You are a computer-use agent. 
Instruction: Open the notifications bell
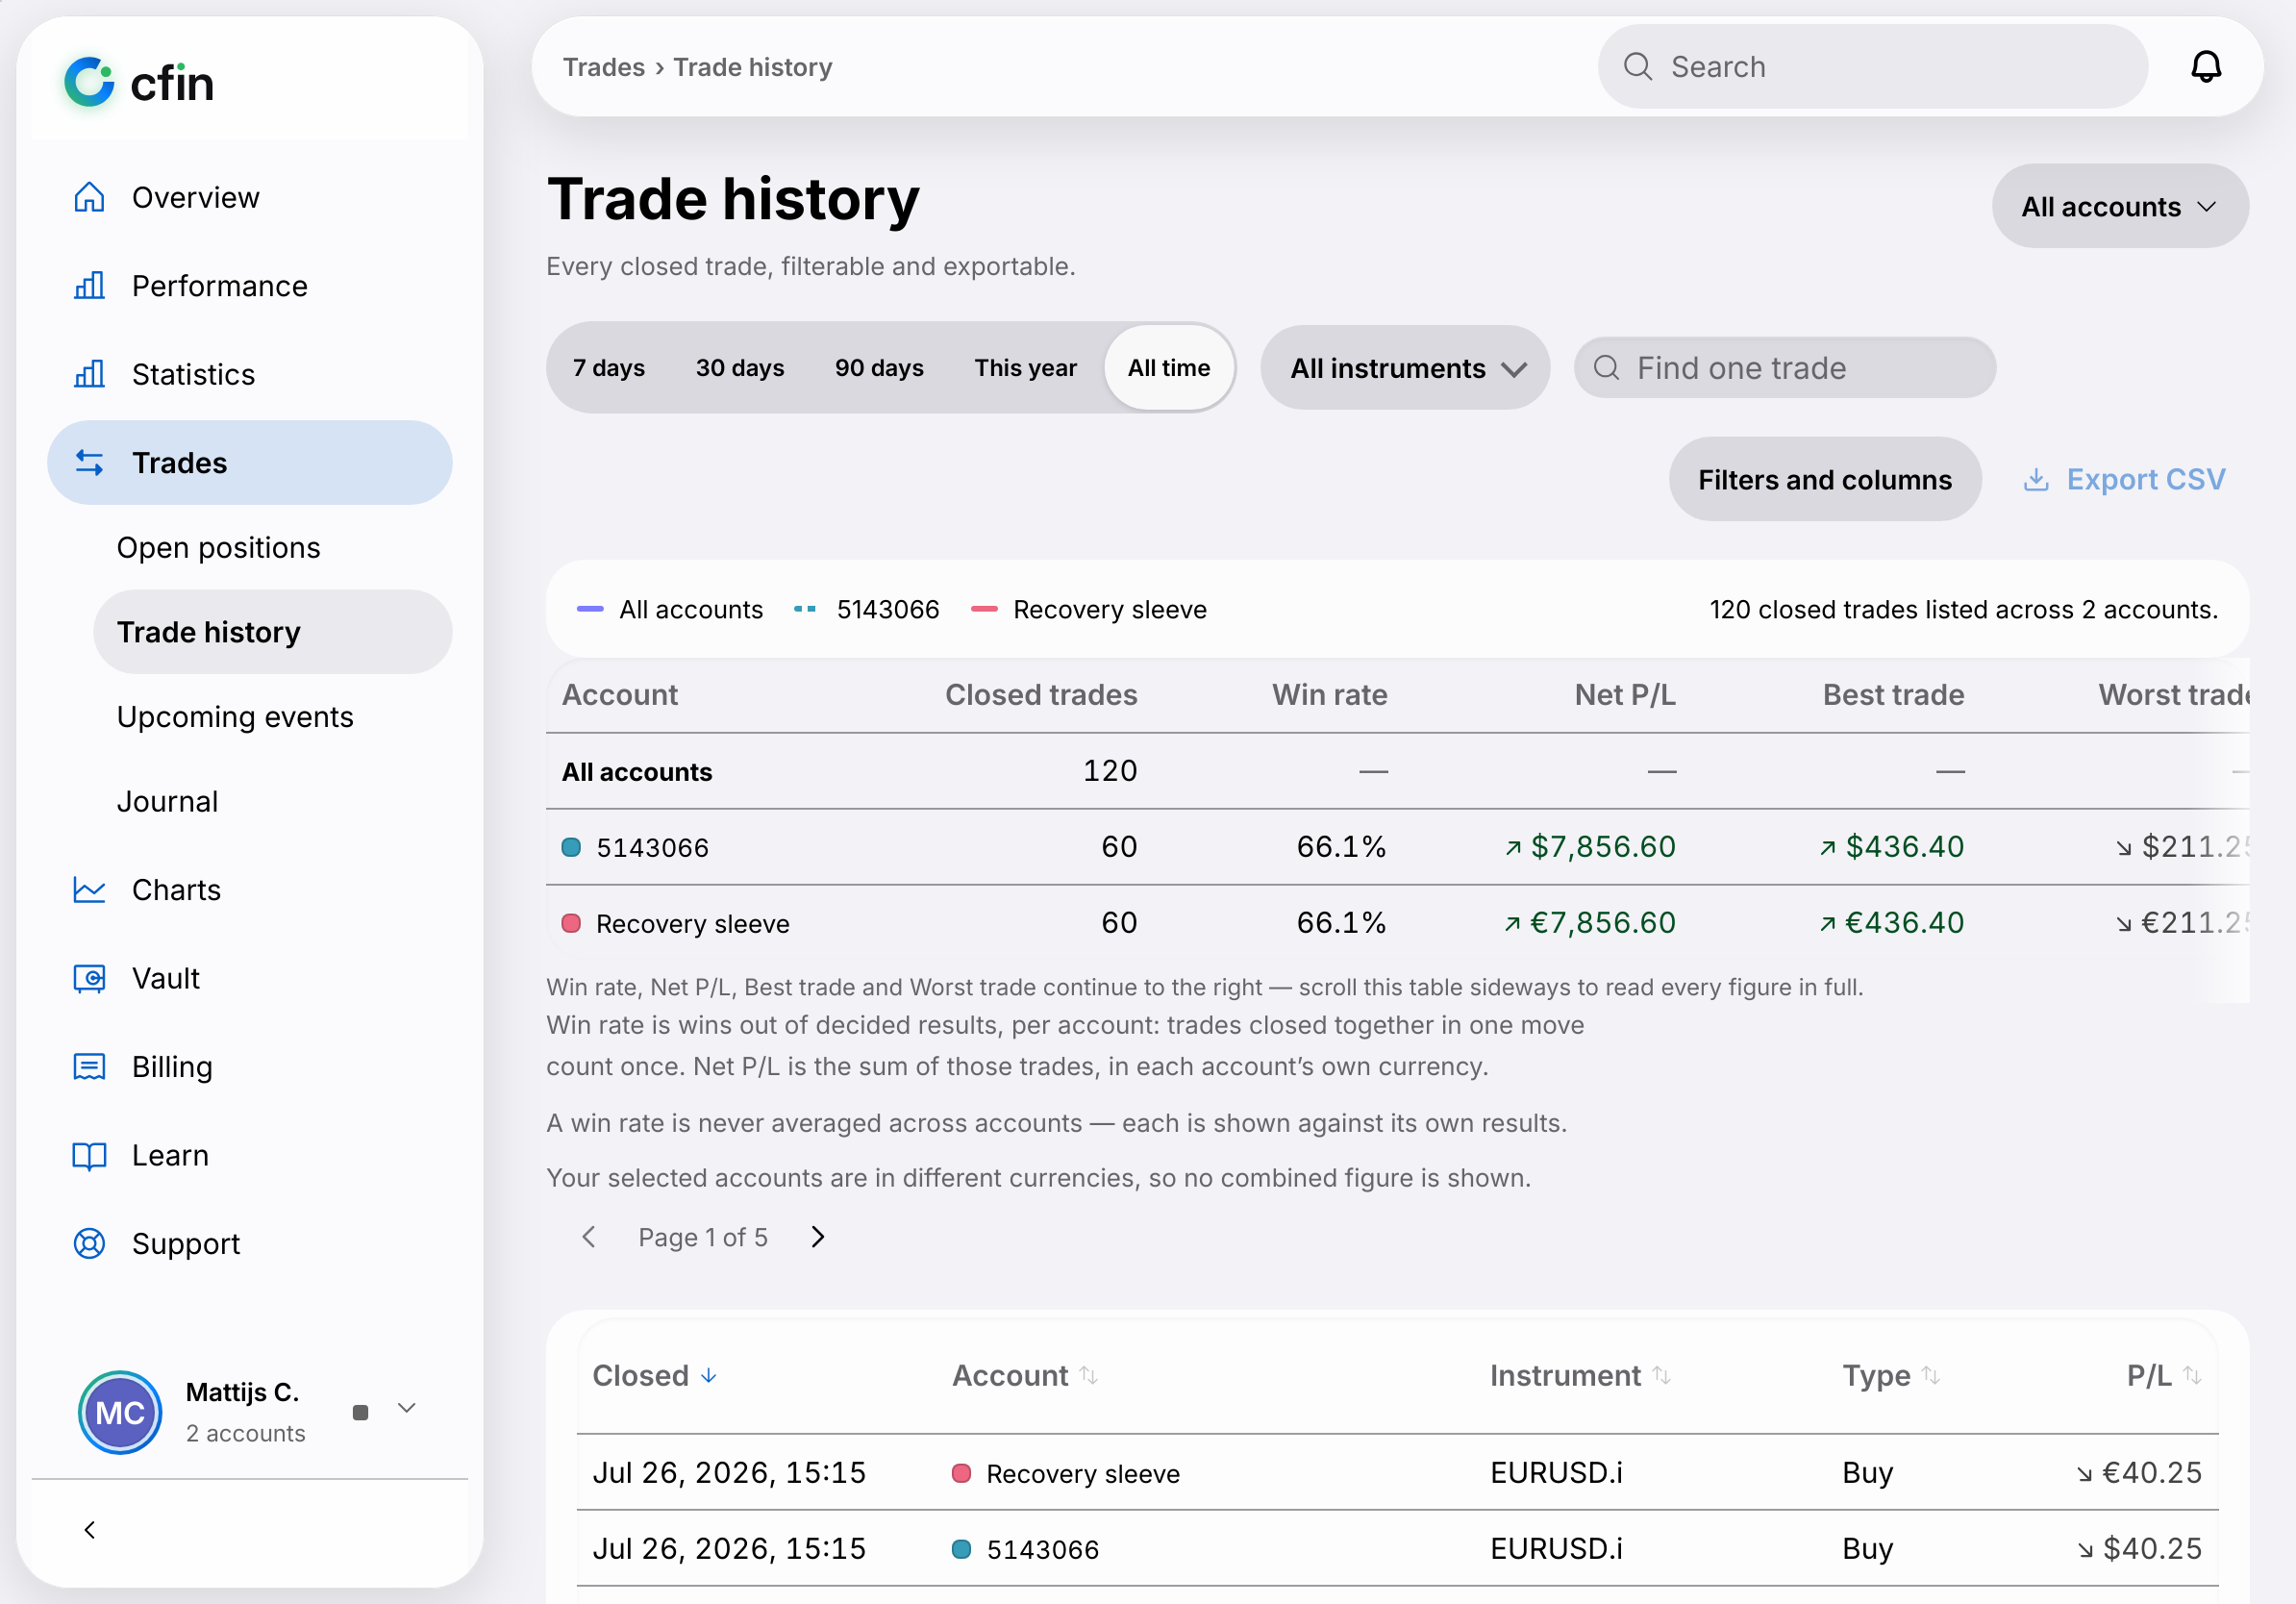(2205, 67)
